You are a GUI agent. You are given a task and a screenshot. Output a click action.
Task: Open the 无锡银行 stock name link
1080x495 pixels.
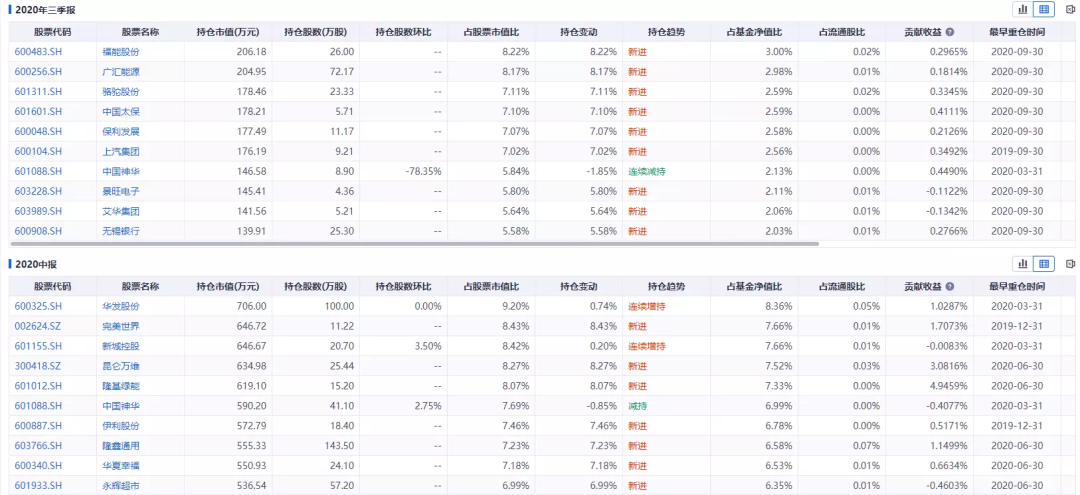click(121, 231)
